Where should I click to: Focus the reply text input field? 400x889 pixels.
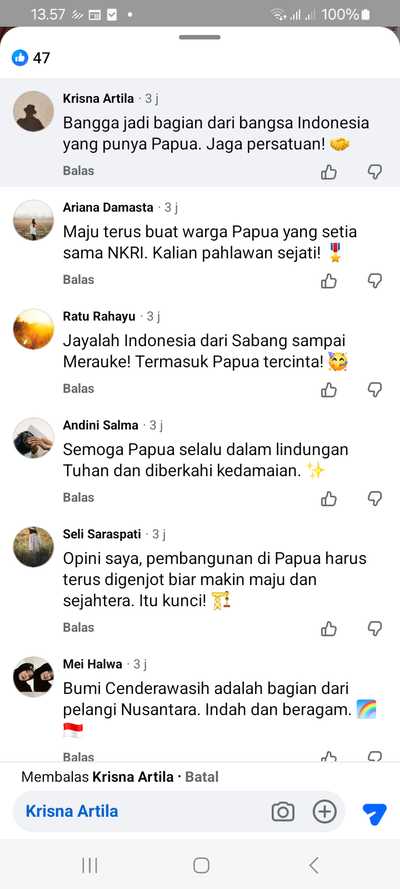coord(142,811)
